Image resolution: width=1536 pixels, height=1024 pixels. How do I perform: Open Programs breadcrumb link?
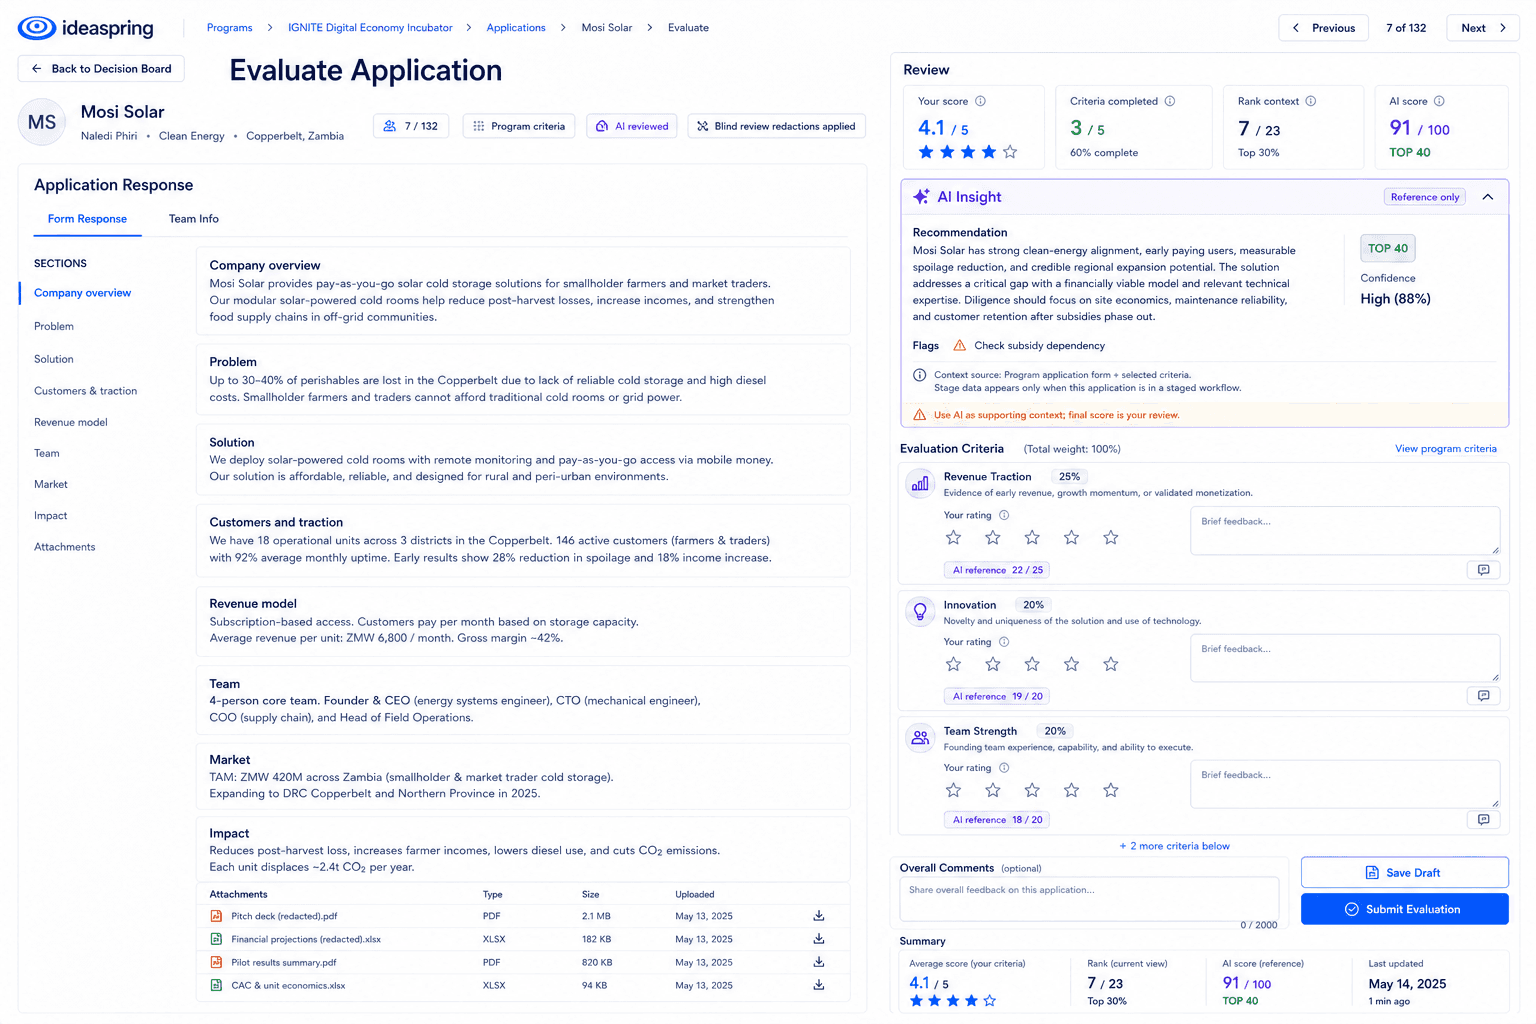[229, 28]
